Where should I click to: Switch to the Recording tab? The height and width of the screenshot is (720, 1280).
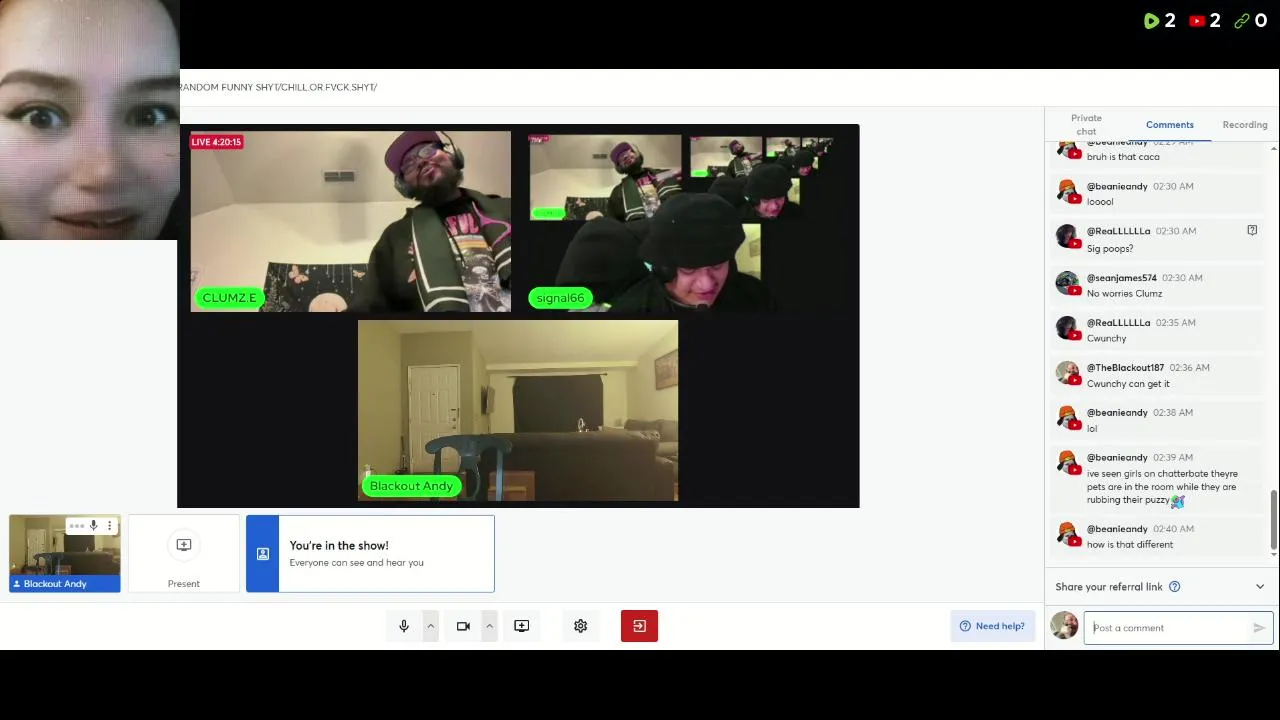(x=1245, y=125)
